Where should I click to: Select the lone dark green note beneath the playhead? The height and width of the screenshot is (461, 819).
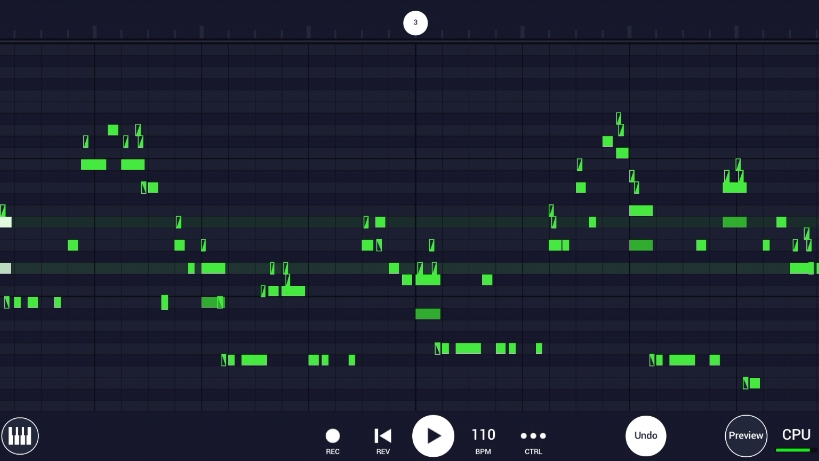[x=428, y=314]
